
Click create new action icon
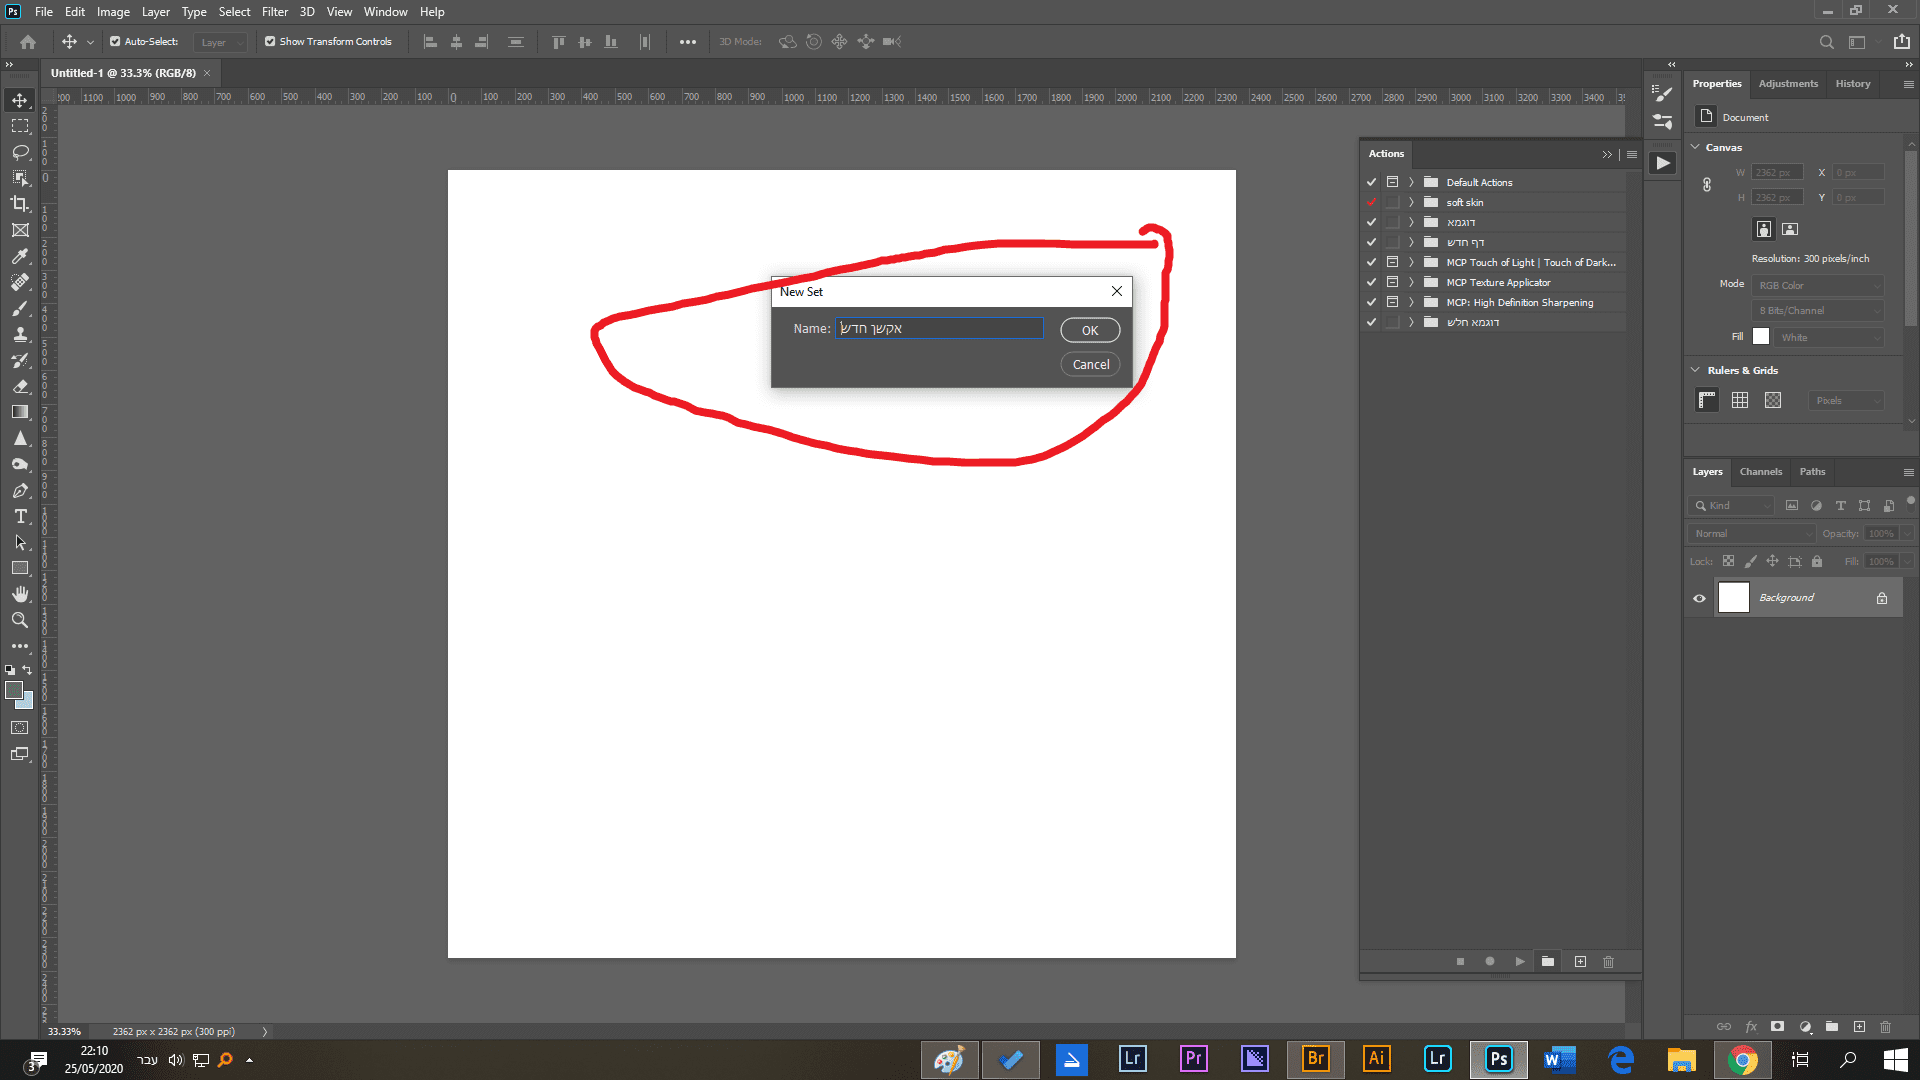1580,962
